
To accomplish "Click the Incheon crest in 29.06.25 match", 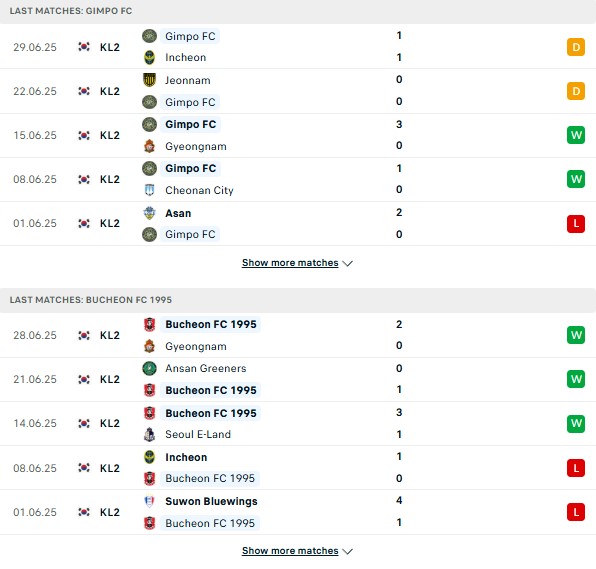I will click(149, 58).
